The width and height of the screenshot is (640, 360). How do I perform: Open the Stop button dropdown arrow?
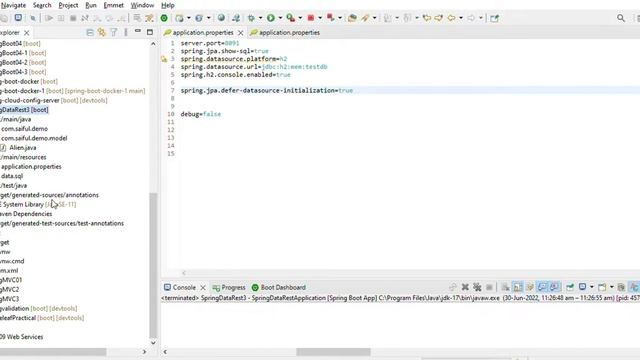320,18
